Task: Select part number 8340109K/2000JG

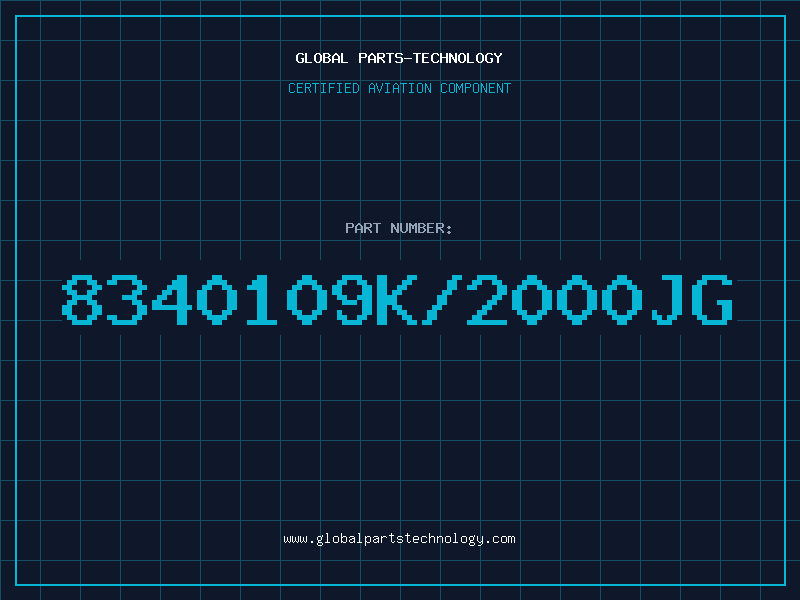Action: (x=398, y=300)
